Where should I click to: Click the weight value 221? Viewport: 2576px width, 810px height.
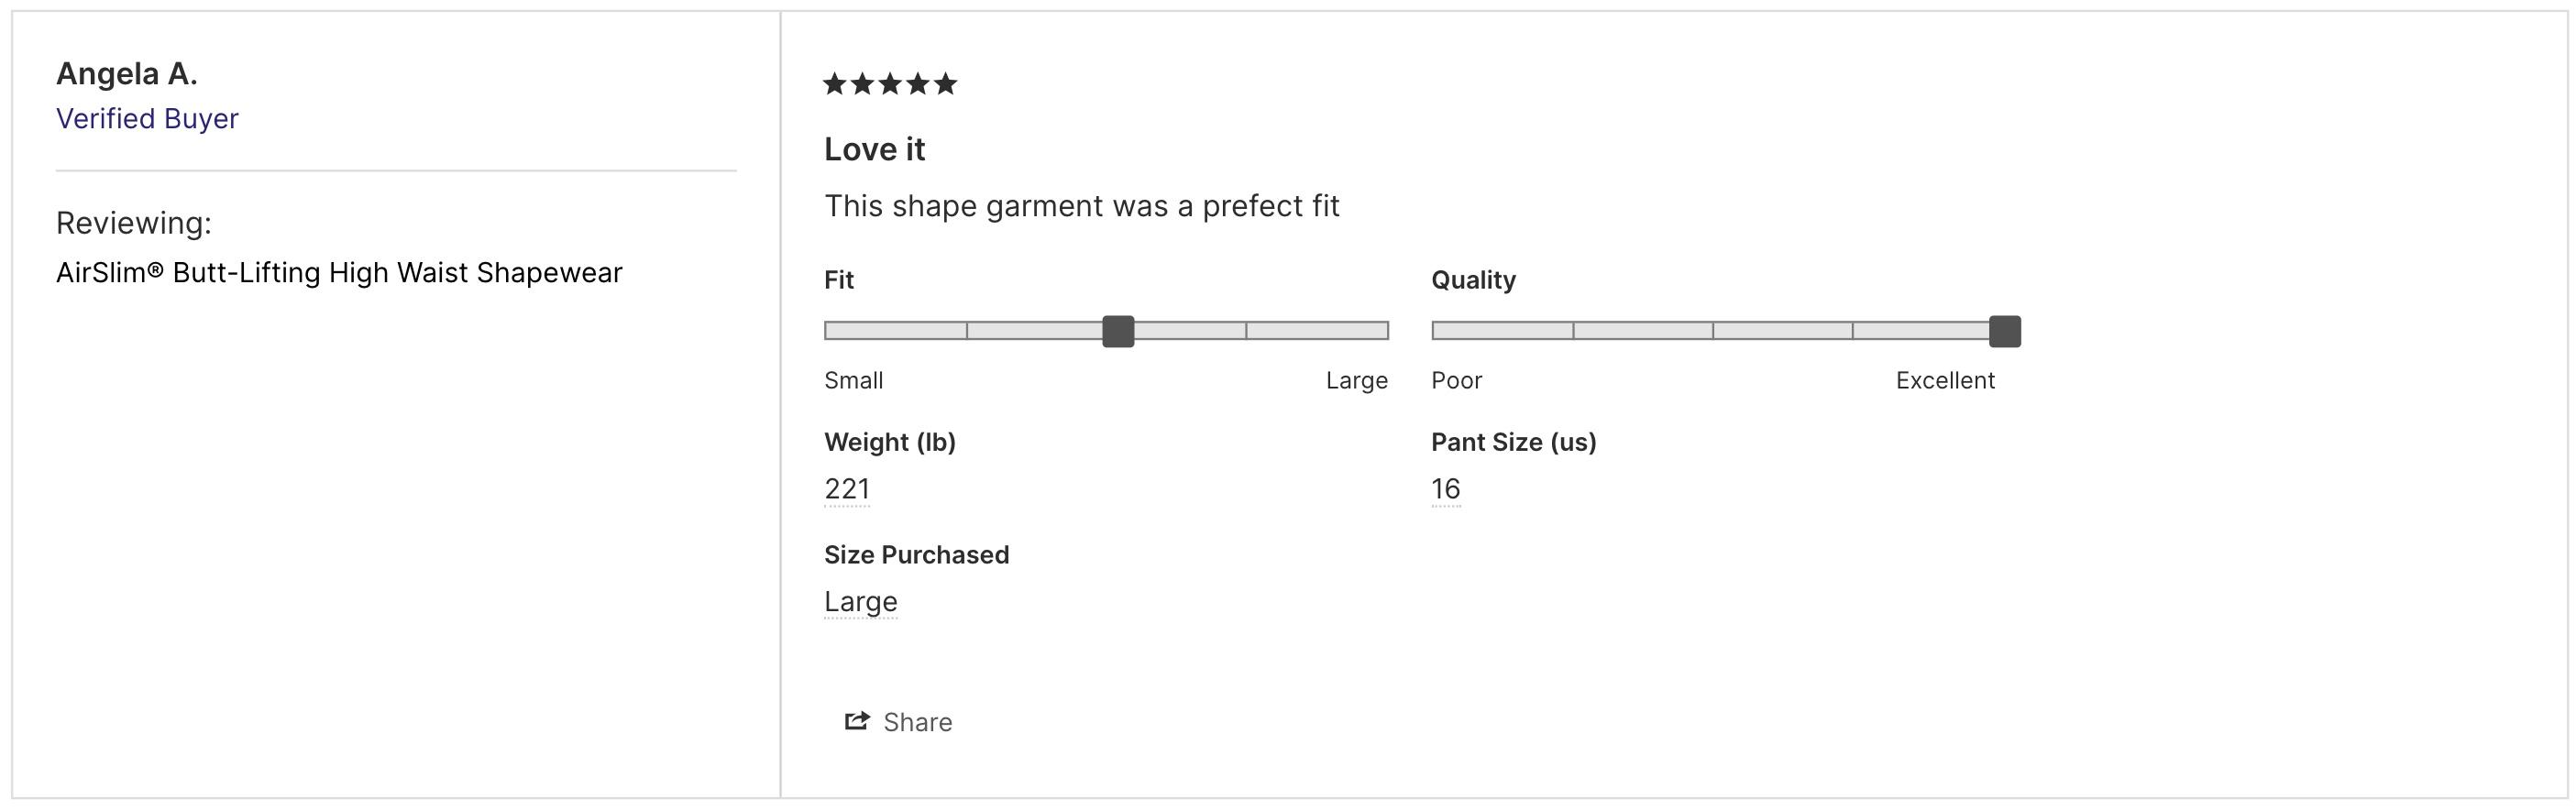(847, 489)
